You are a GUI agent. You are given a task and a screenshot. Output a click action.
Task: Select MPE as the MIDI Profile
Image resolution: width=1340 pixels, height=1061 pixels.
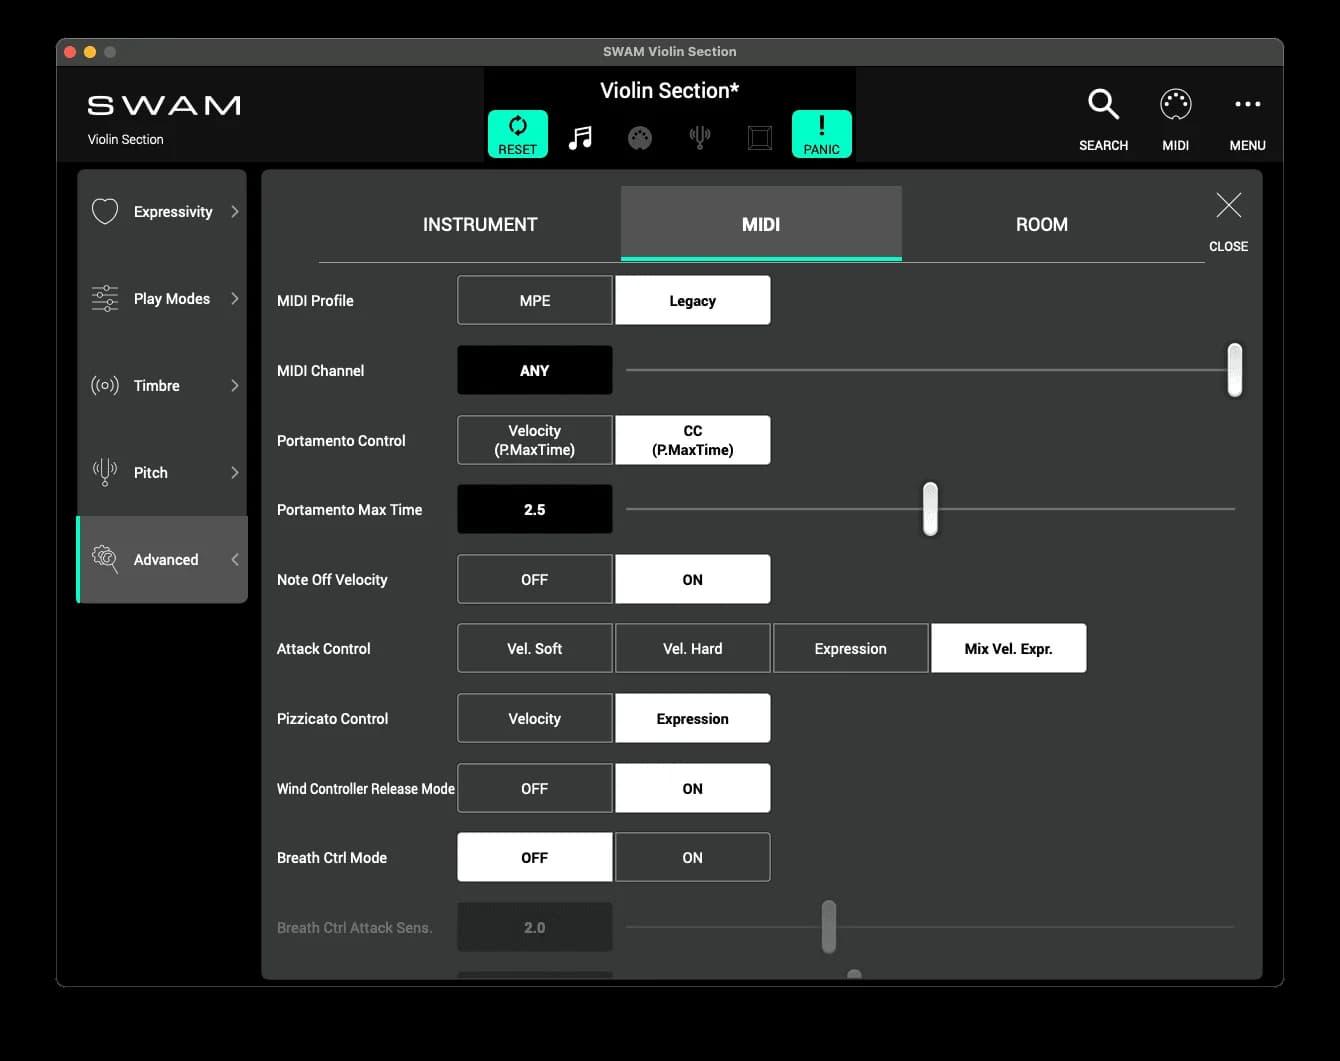[x=534, y=300]
